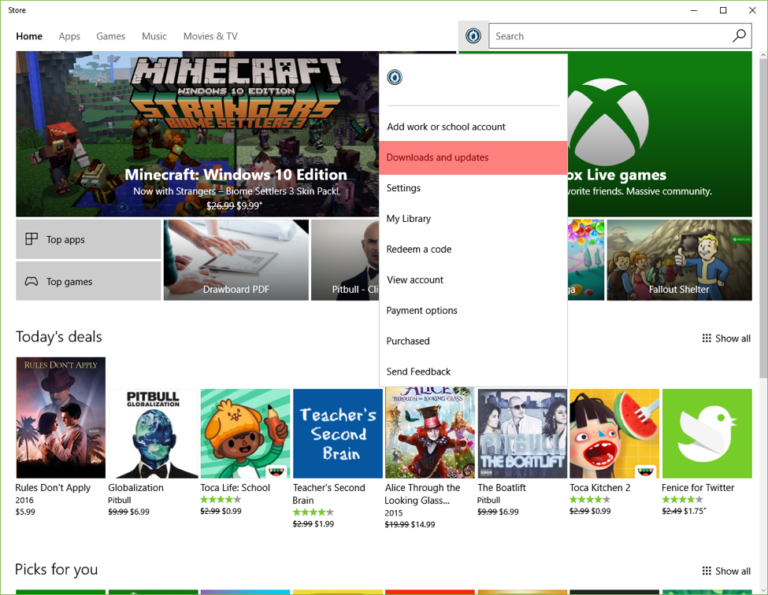Click the grid icon beside Picks for you Show all

tap(706, 571)
